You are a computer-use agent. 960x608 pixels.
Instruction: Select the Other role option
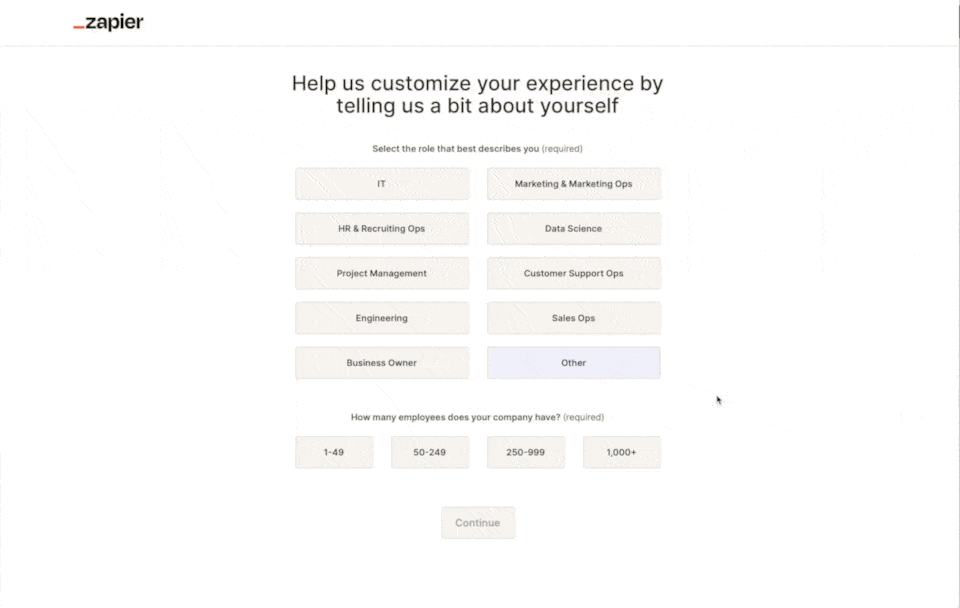574,362
